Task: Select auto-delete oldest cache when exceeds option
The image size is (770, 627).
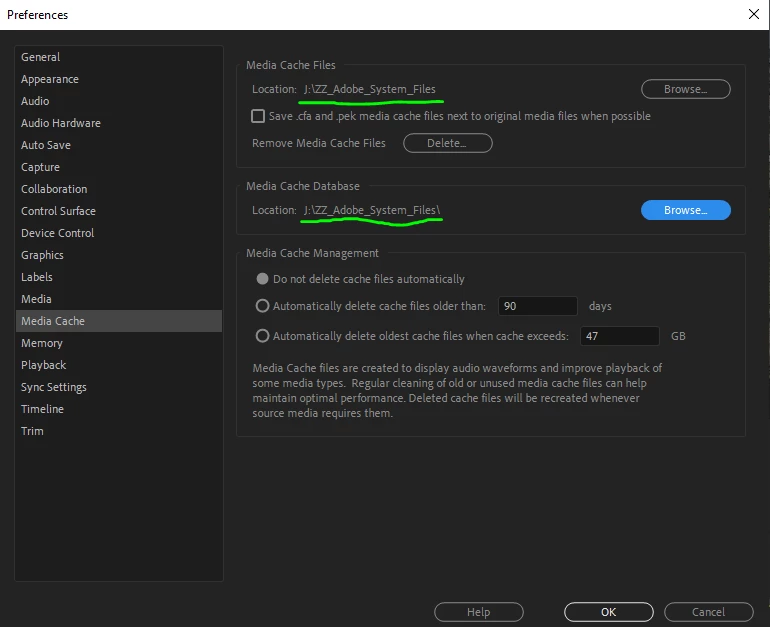Action: tap(262, 336)
